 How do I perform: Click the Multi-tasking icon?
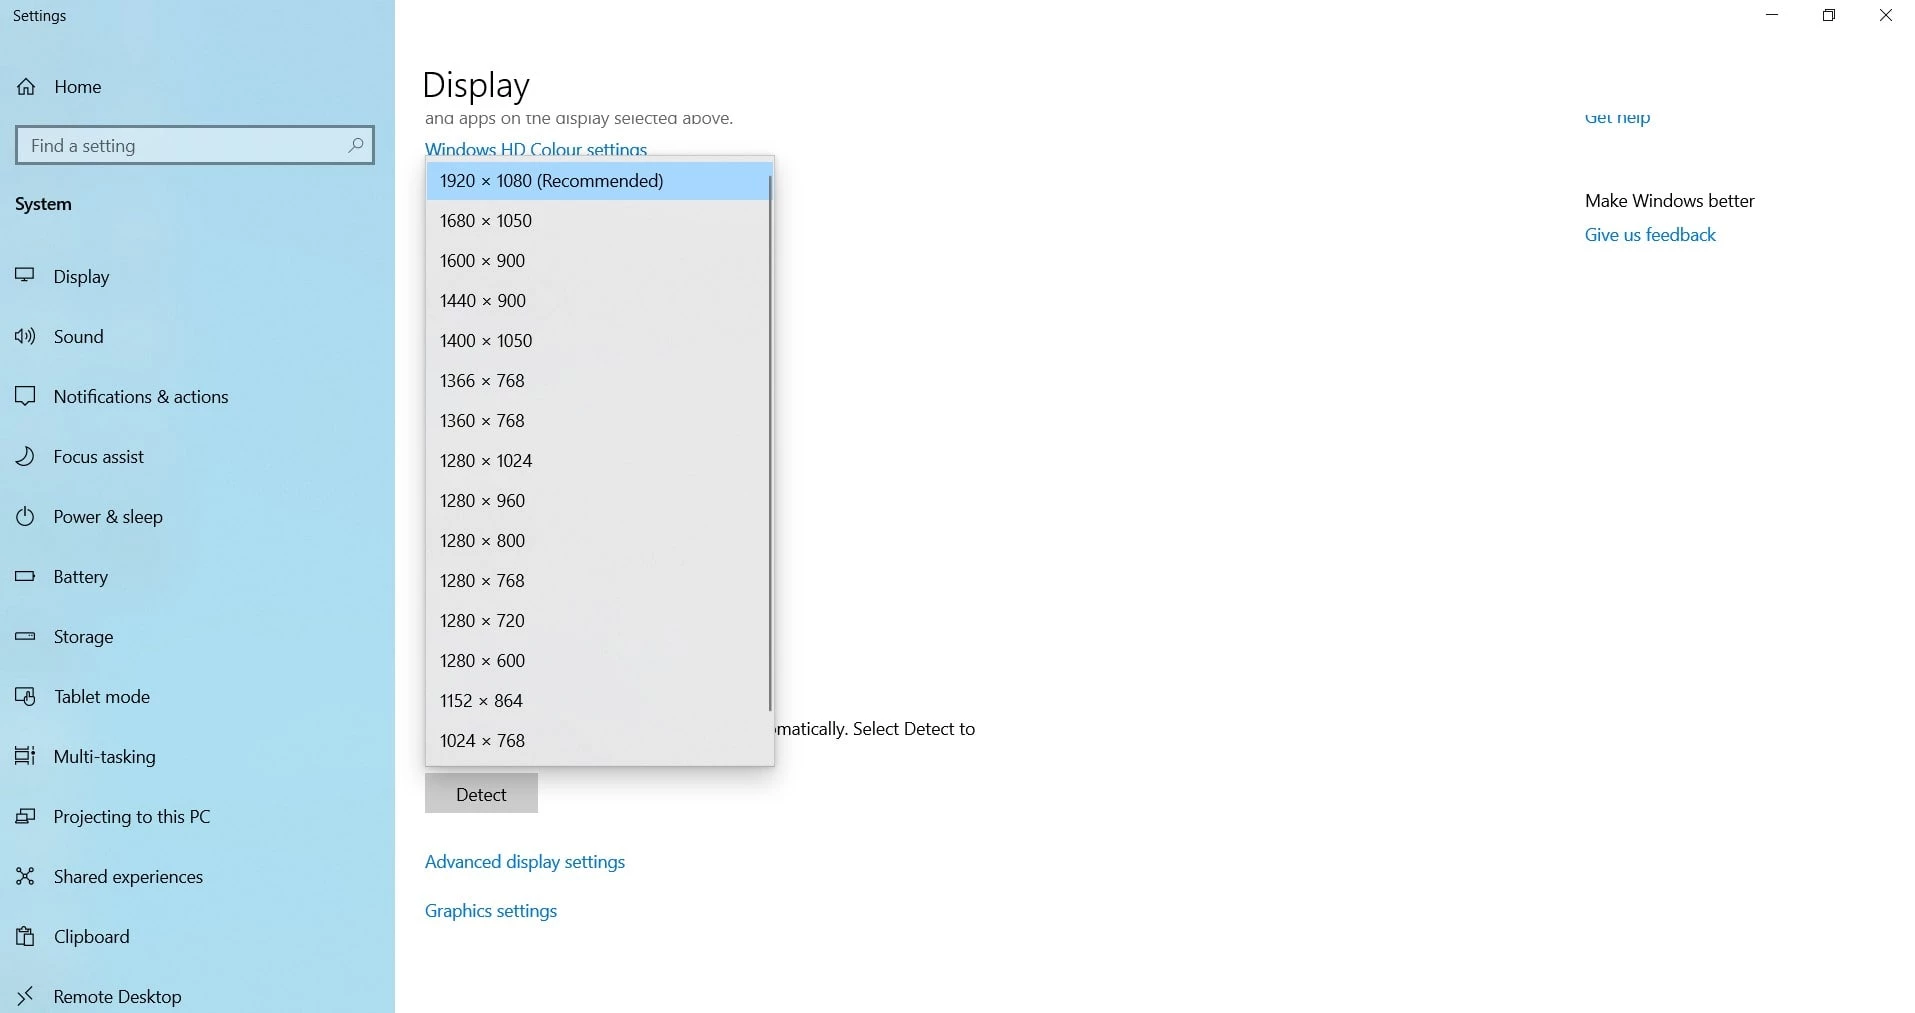tap(25, 756)
